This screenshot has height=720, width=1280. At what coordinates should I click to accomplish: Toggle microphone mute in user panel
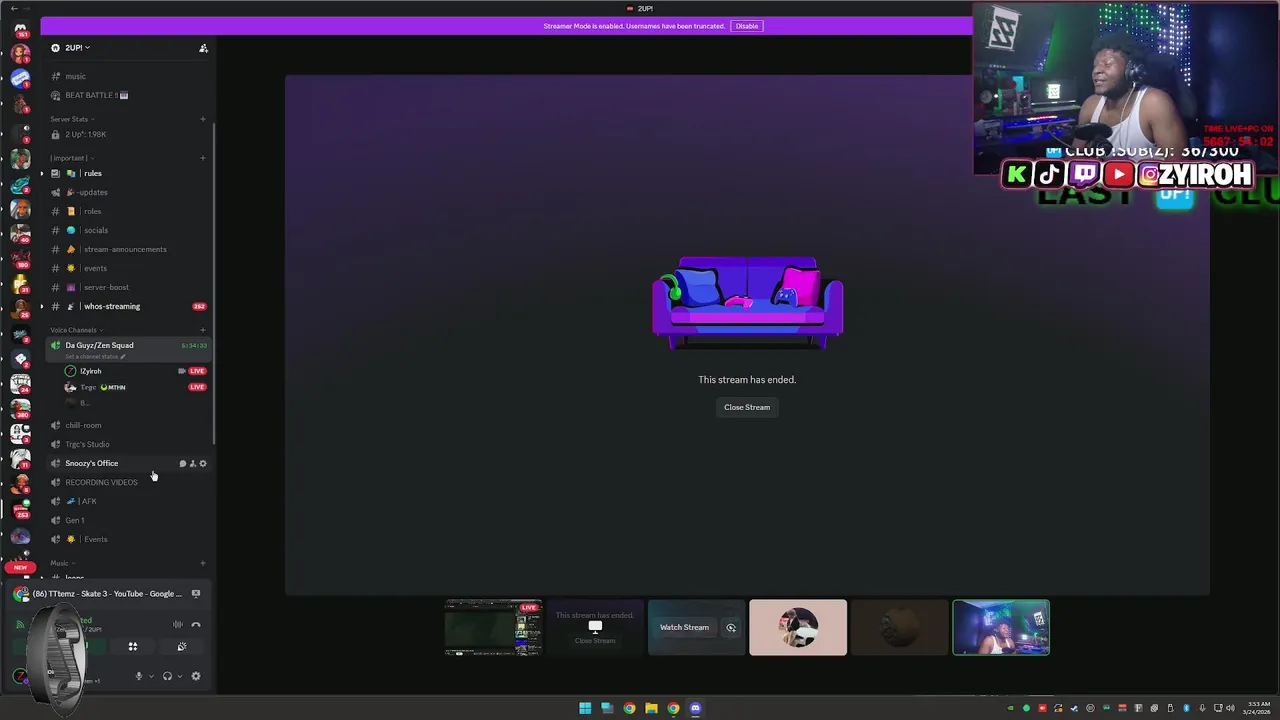pyautogui.click(x=139, y=676)
